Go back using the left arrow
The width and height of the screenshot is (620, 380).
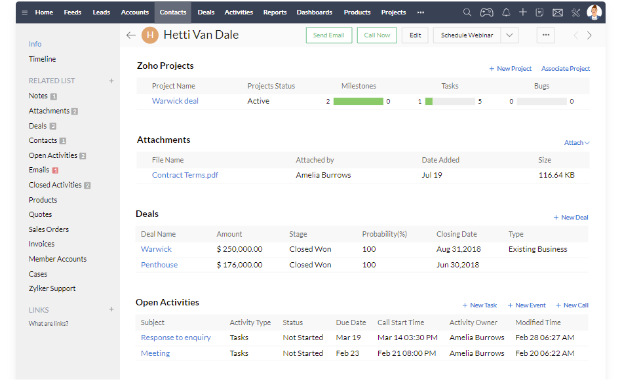[x=131, y=35]
